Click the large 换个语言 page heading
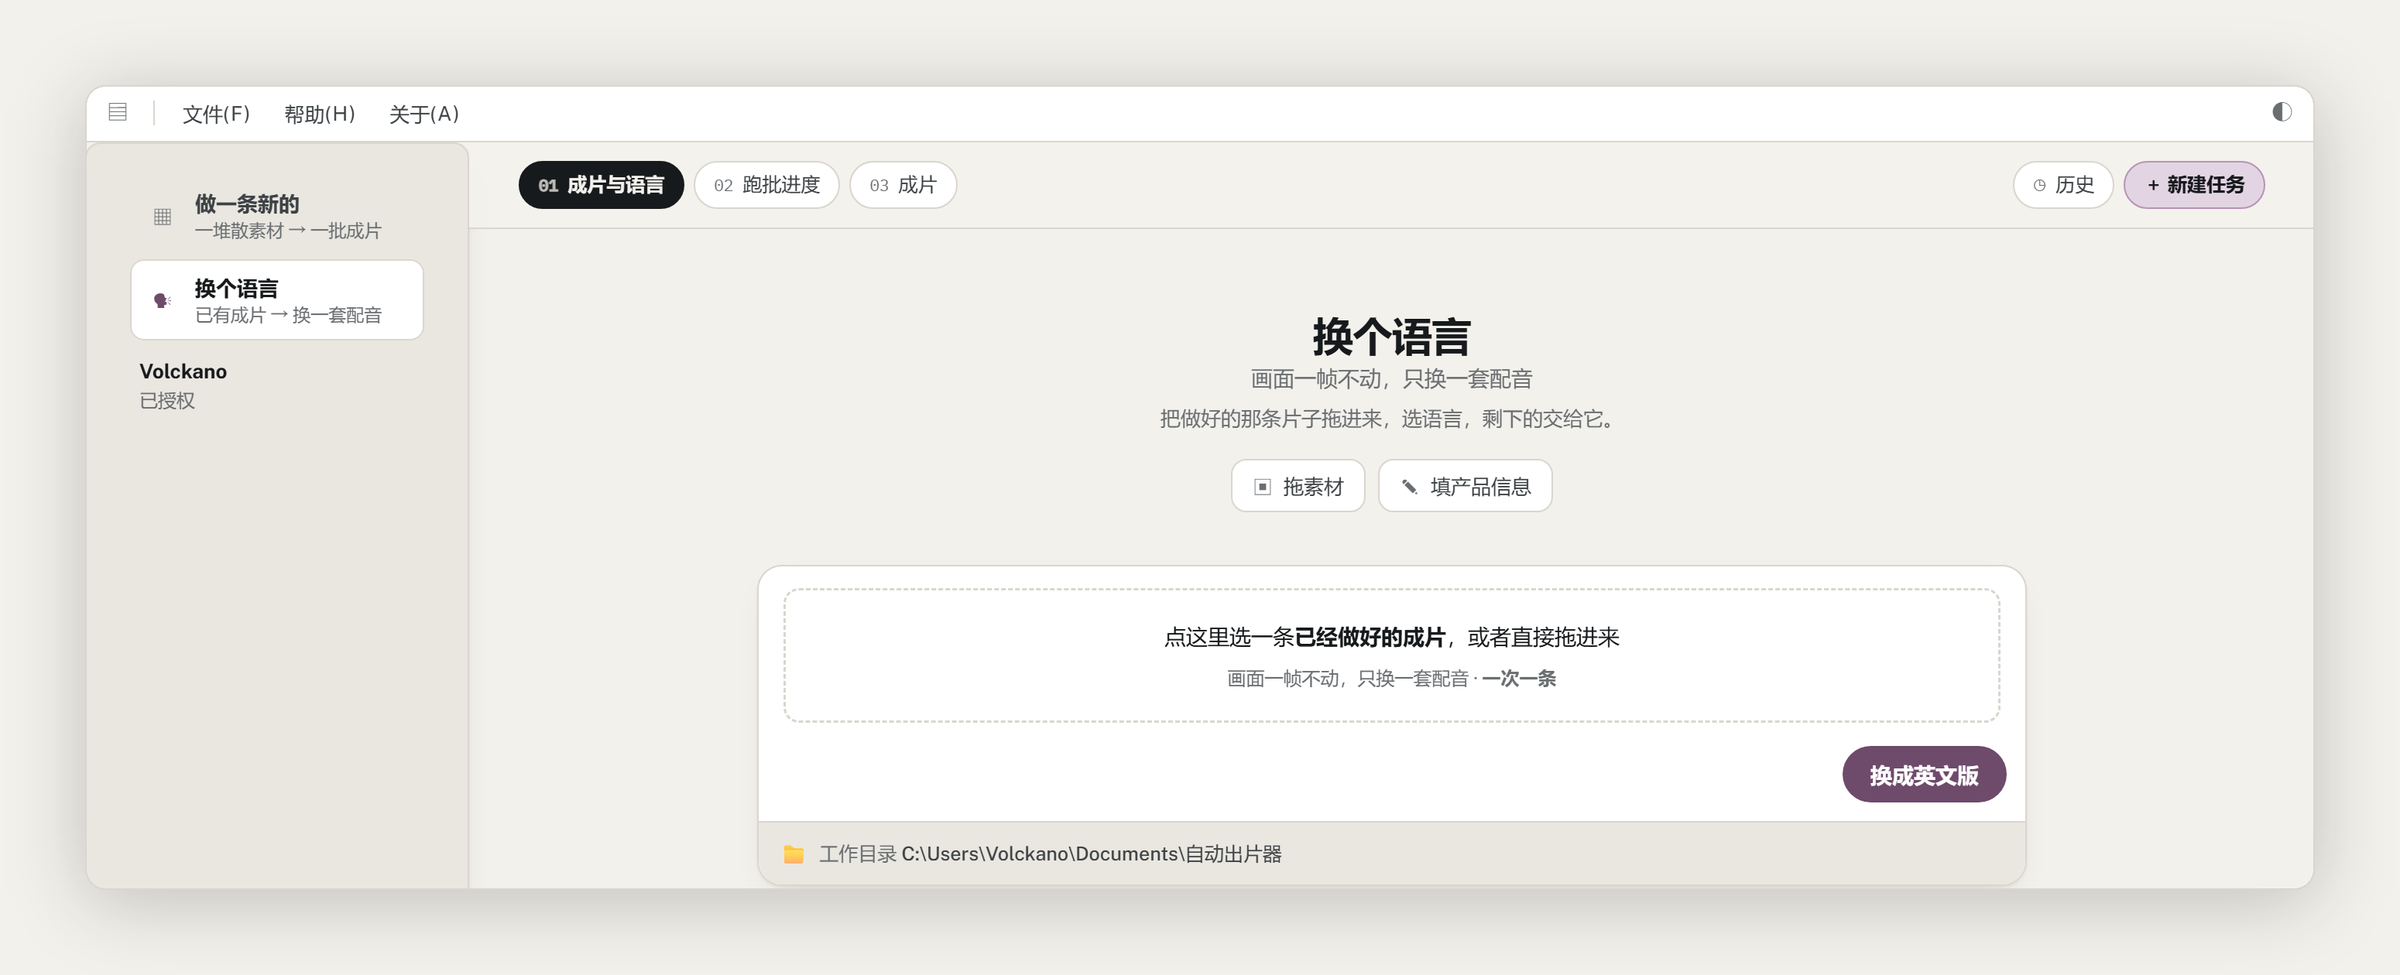 (x=1391, y=337)
